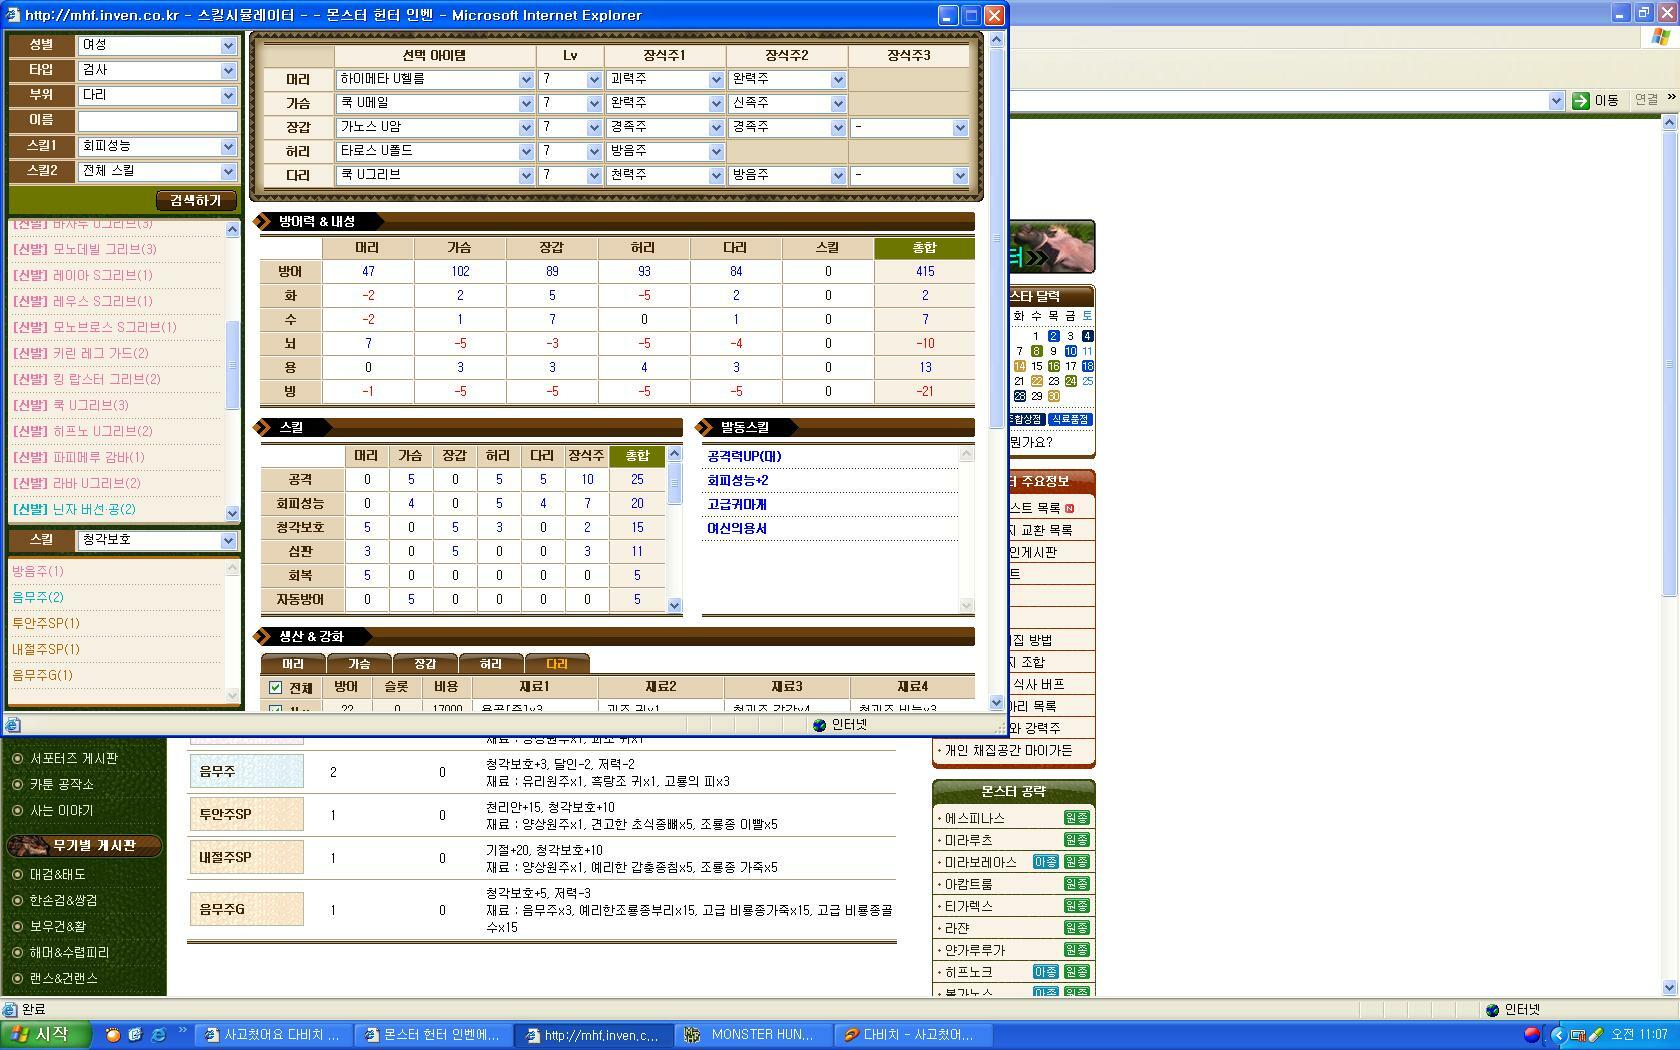
Task: Open the 다리 장식주3 dropdown
Action: coord(959,175)
